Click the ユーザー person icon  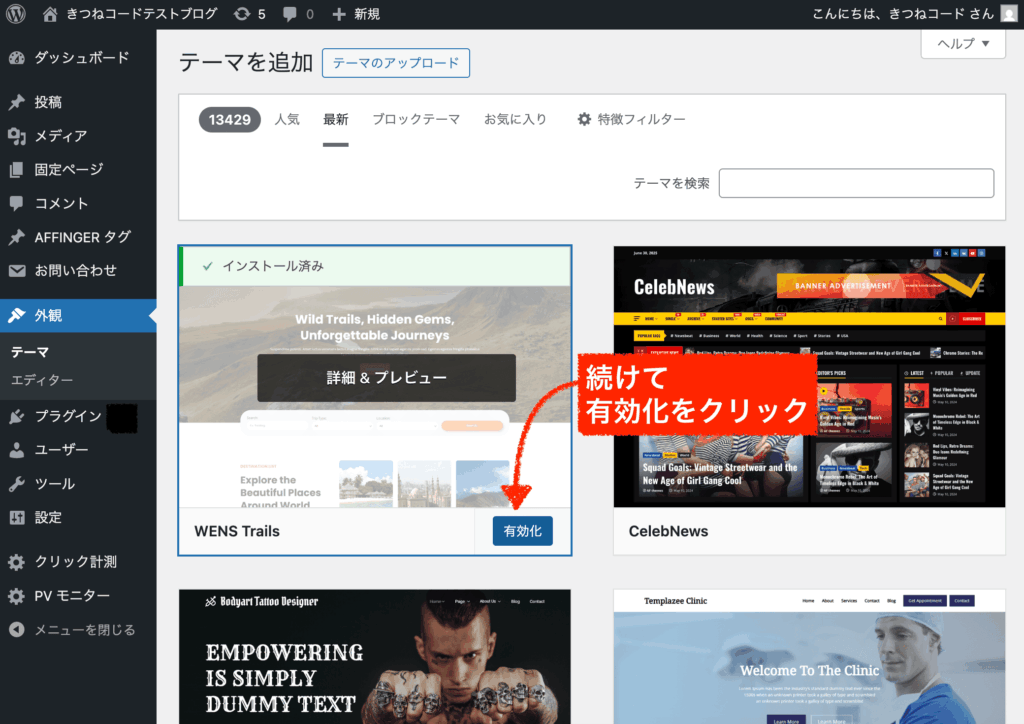tap(17, 450)
